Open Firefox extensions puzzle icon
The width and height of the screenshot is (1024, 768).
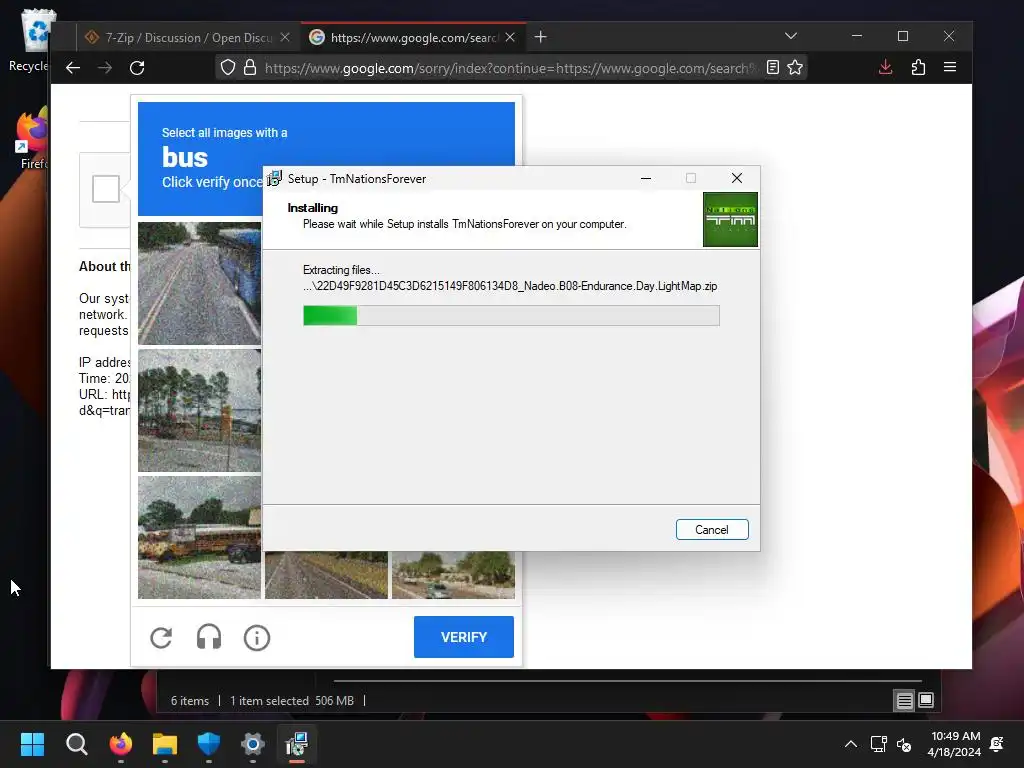(x=918, y=67)
